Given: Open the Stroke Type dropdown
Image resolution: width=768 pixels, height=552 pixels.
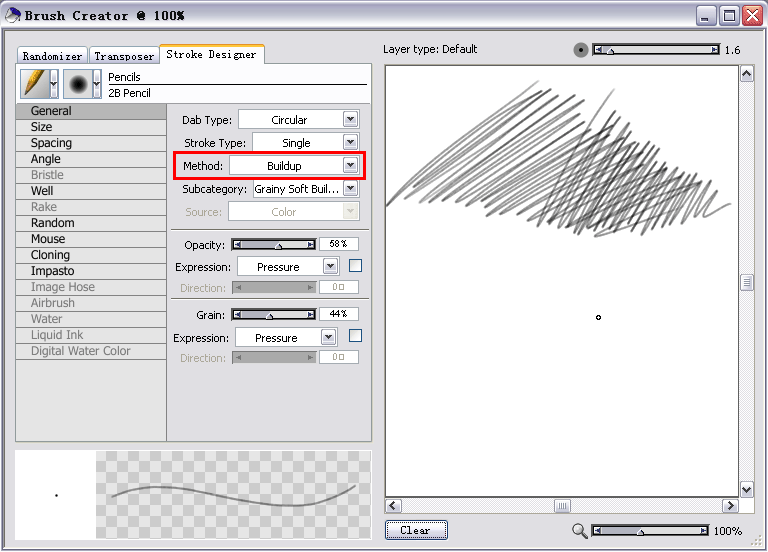Looking at the screenshot, I should pyautogui.click(x=350, y=142).
